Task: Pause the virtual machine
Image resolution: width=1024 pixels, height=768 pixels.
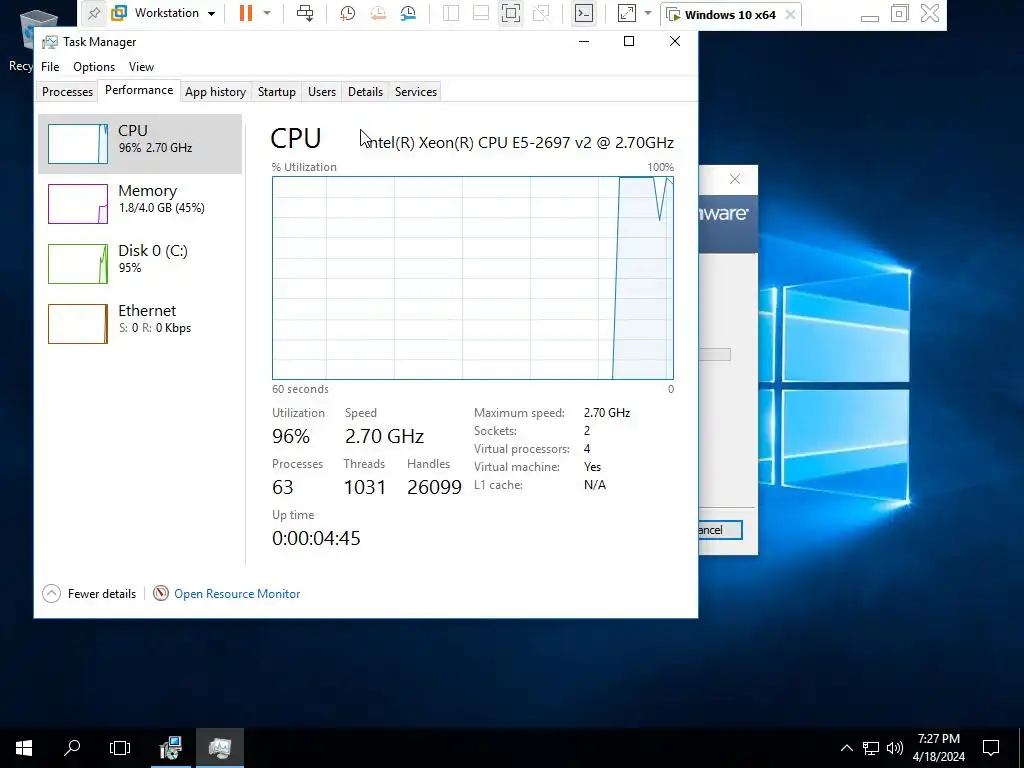Action: tap(246, 13)
